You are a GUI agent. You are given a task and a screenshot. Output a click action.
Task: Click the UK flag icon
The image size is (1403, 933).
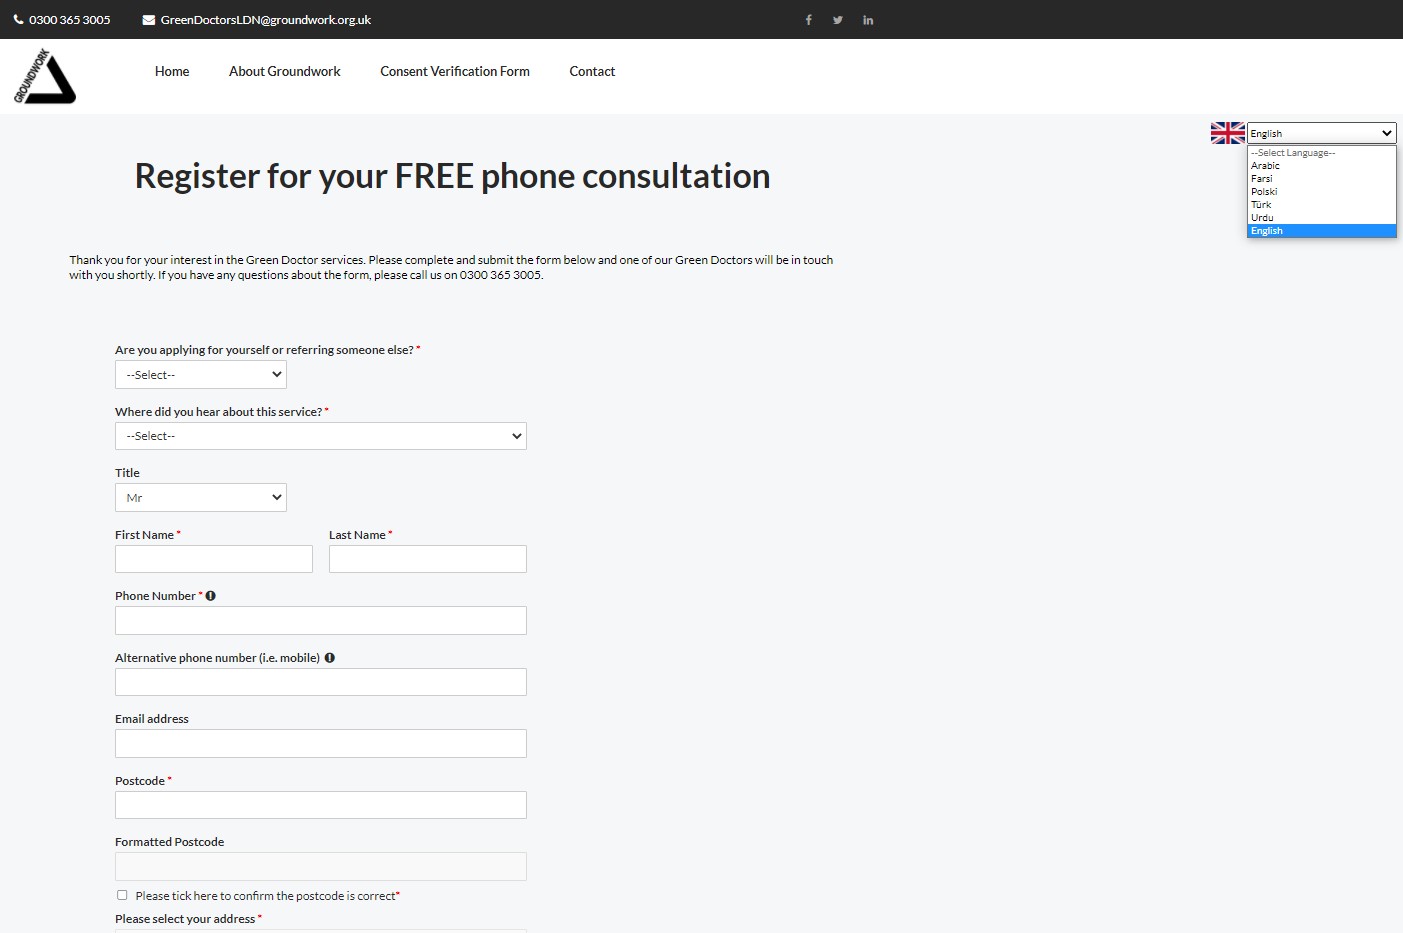1227,133
